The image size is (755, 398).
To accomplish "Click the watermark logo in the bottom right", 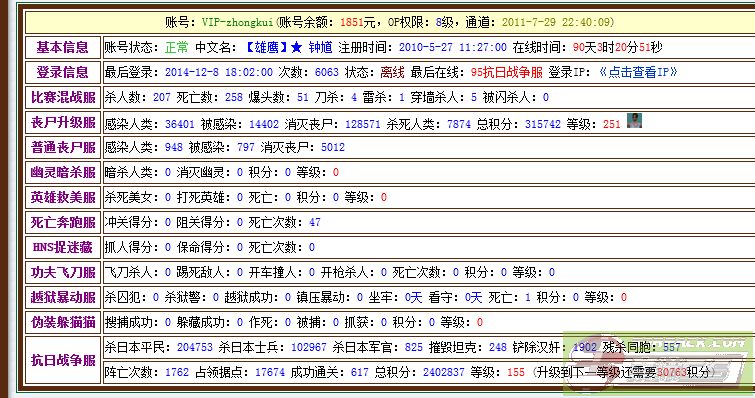I will [x=658, y=360].
